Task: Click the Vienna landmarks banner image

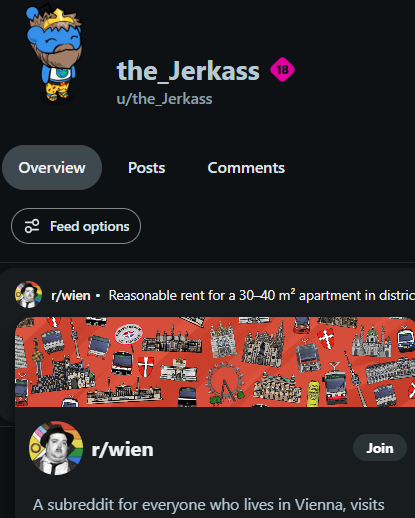Action: click(215, 362)
